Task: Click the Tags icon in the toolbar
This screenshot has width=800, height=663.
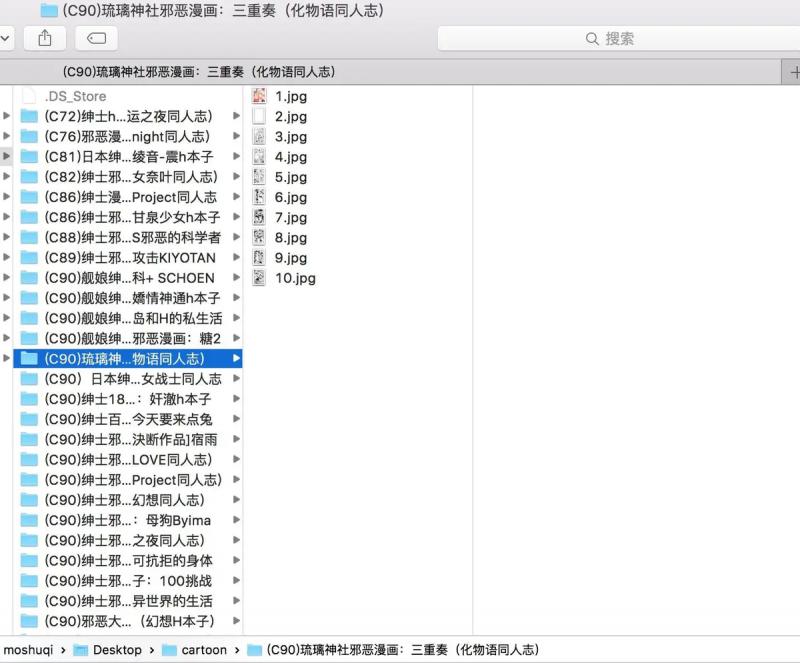Action: (x=96, y=38)
